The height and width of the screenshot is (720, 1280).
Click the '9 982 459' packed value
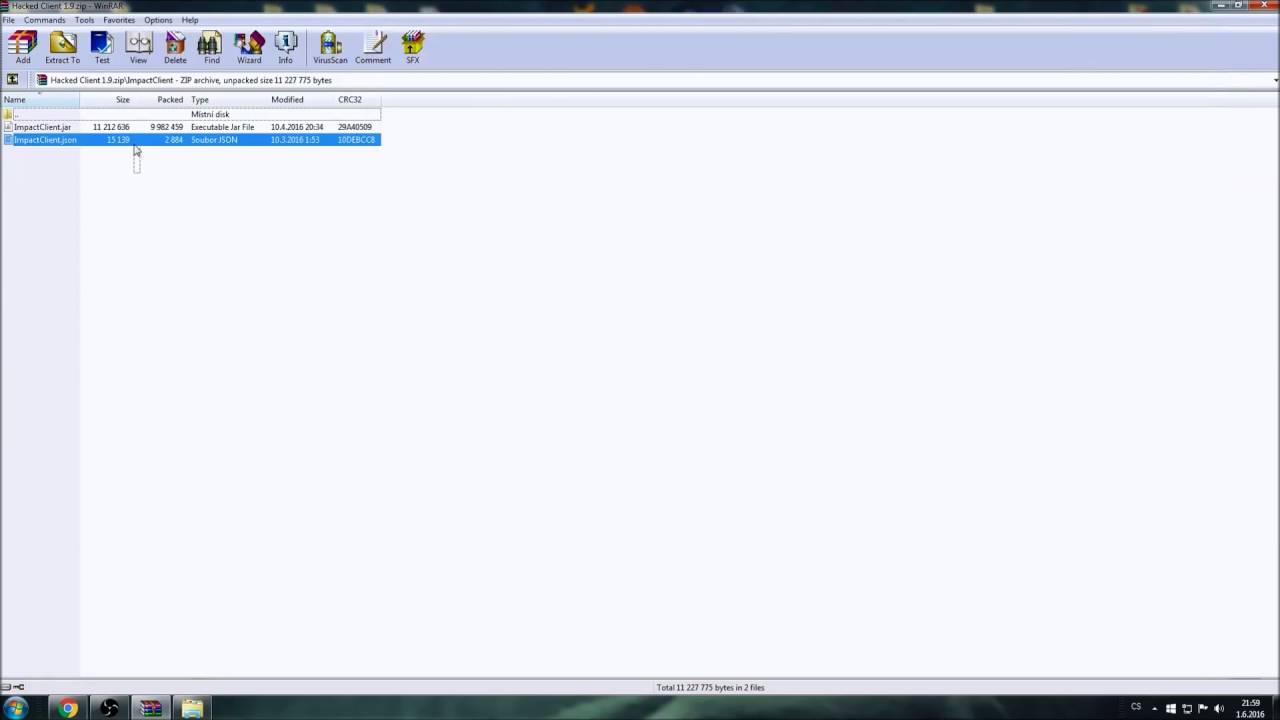(166, 127)
